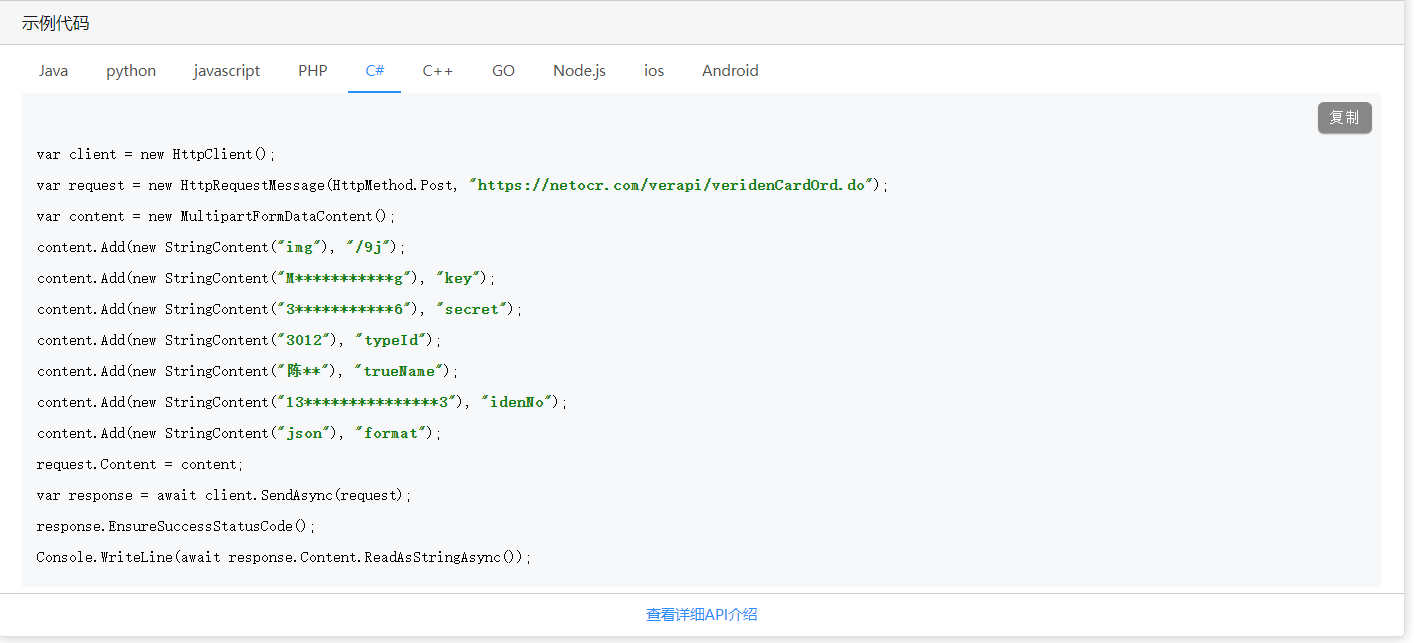Select the javascript tab

coord(227,71)
